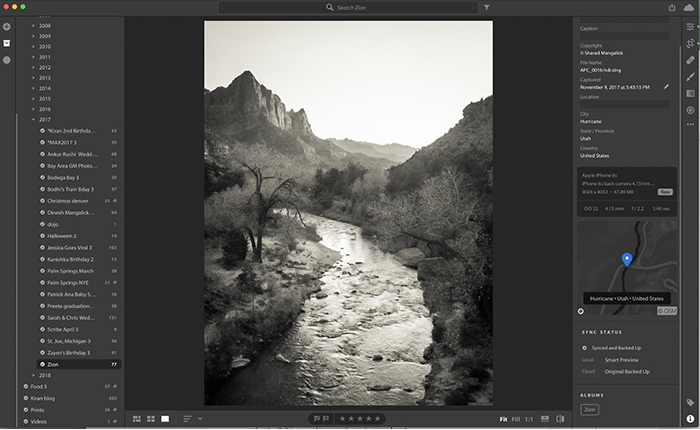
Task: Open the Zion album in list
Action: pyautogui.click(x=79, y=364)
